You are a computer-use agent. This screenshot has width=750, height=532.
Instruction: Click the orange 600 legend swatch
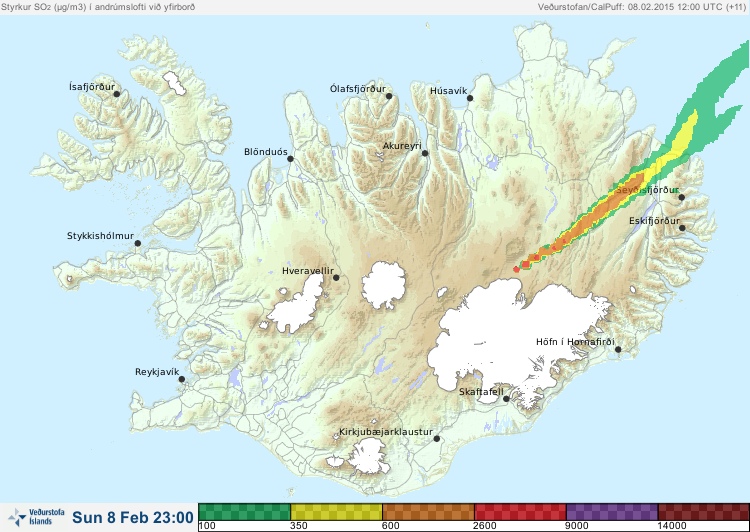pos(428,512)
